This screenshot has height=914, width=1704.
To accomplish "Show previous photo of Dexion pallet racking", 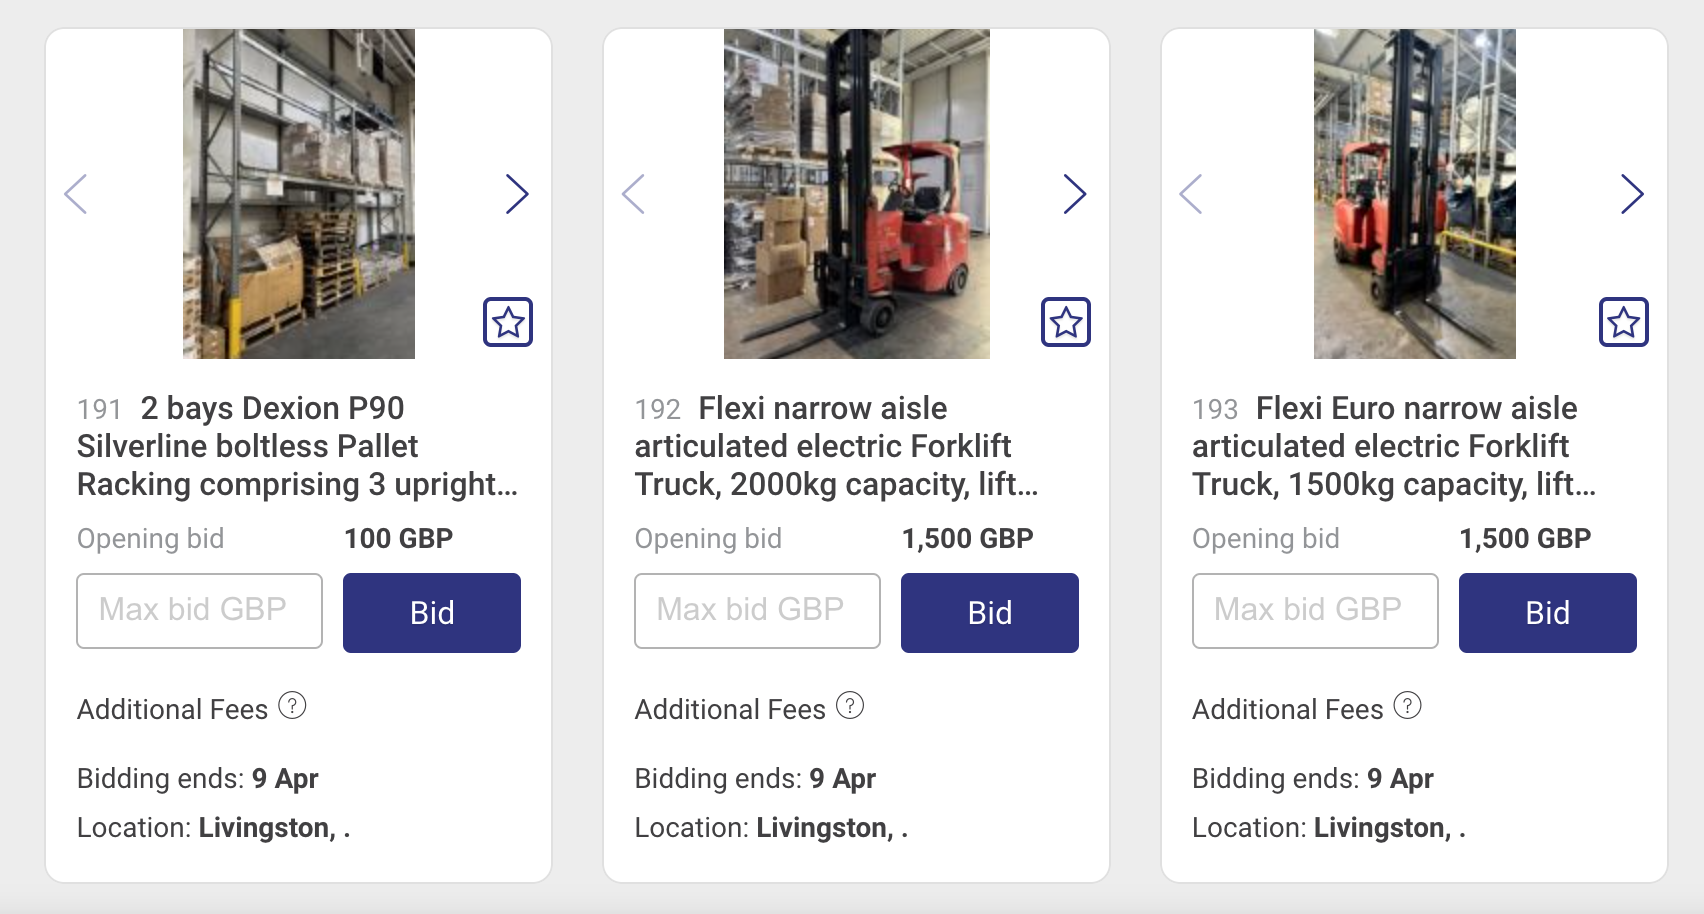I will point(76,194).
